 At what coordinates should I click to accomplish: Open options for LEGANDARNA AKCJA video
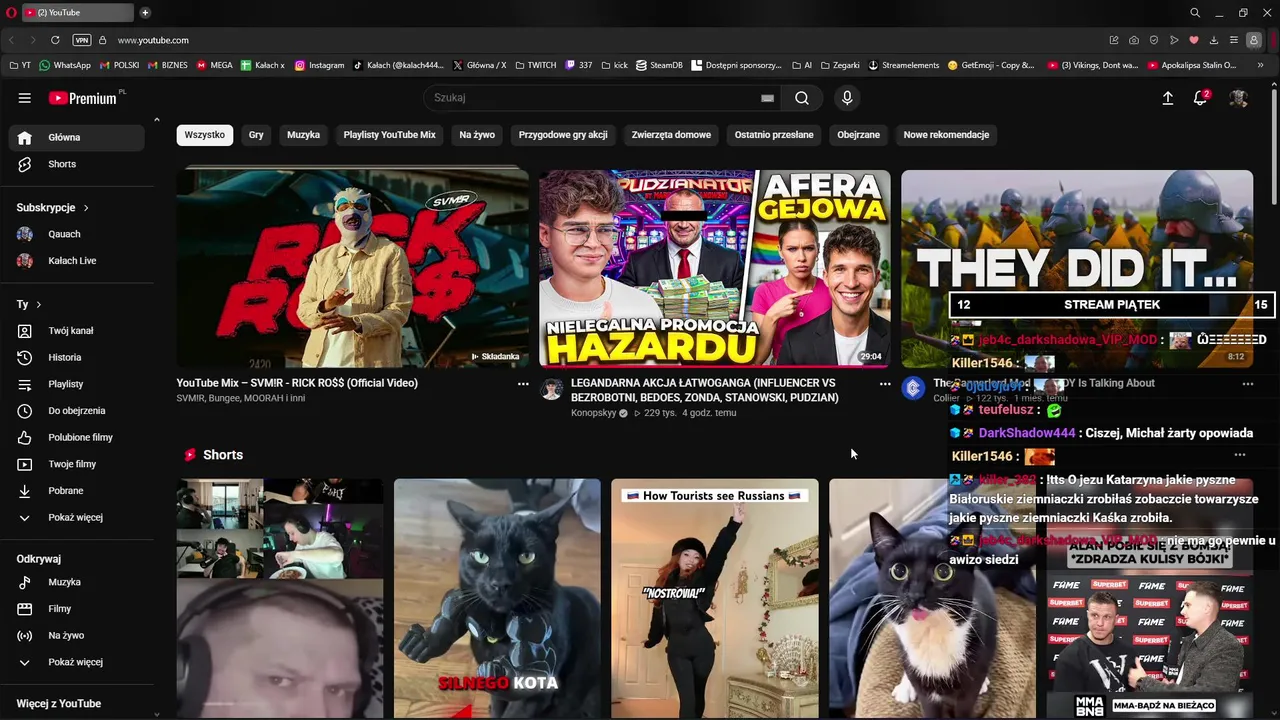(885, 383)
